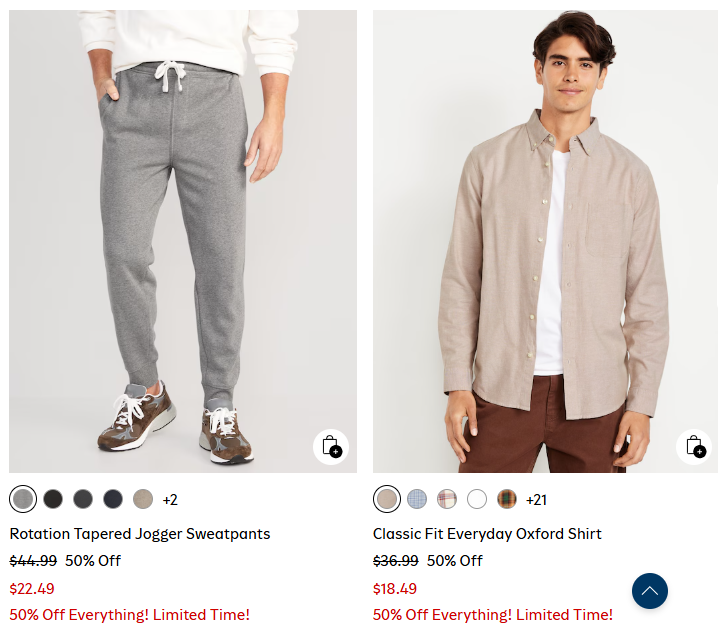Quick add the Jogger Sweatpants to bag

click(x=331, y=447)
